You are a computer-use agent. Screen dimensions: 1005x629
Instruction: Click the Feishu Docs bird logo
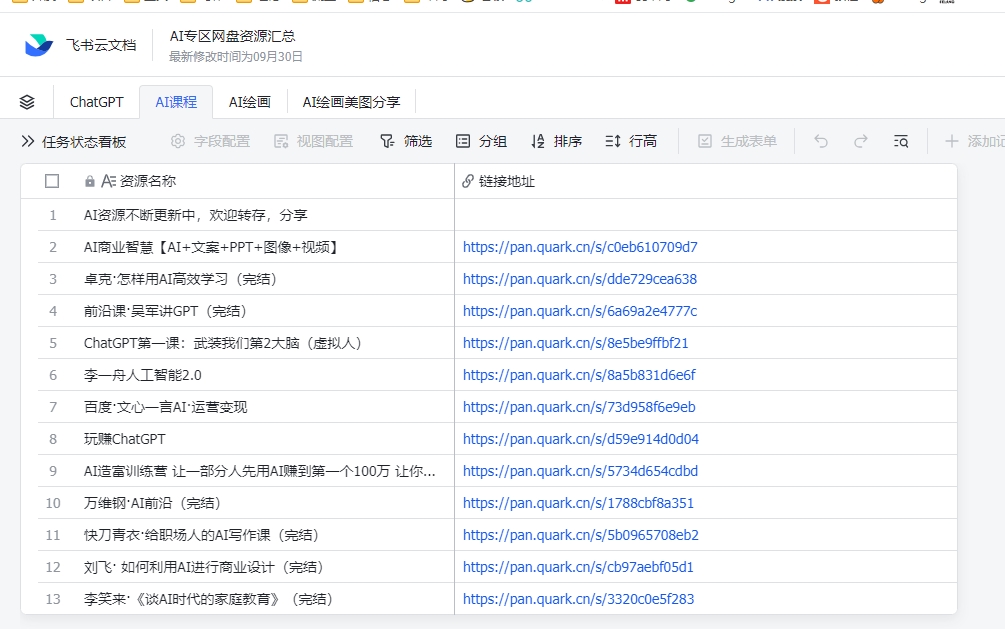[38, 45]
